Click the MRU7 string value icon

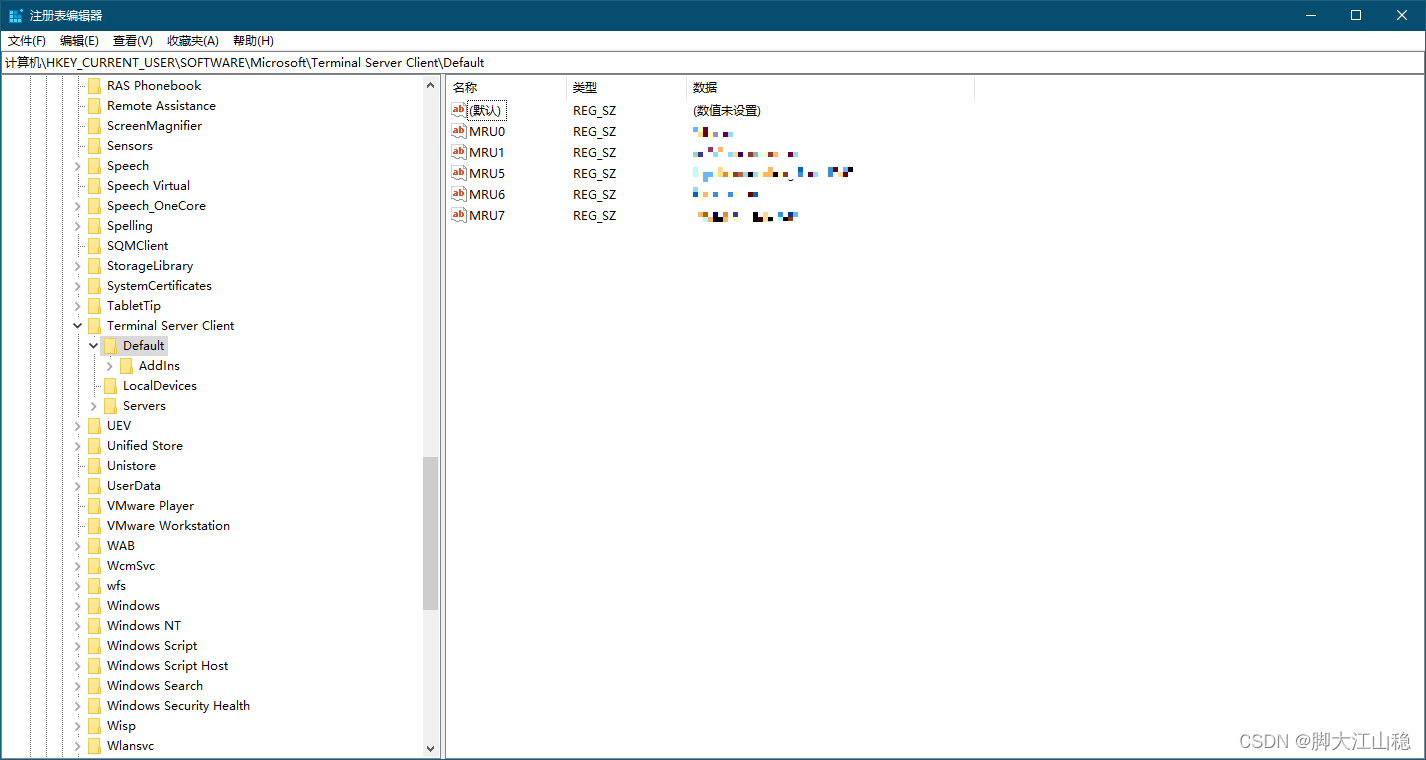459,215
